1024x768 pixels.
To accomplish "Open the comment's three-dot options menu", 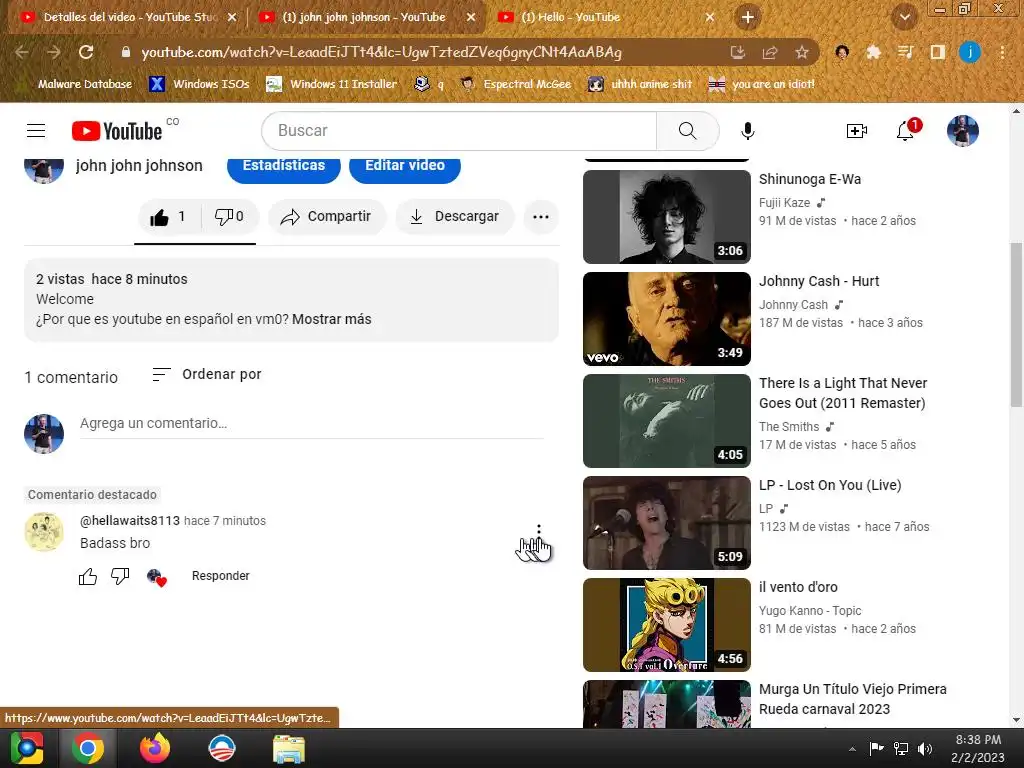I will click(x=539, y=530).
